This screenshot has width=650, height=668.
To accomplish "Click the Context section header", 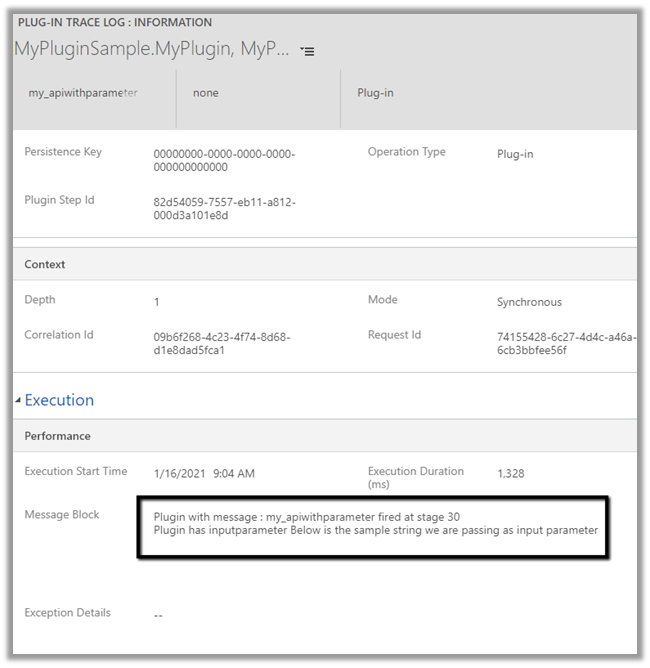I will [45, 265].
